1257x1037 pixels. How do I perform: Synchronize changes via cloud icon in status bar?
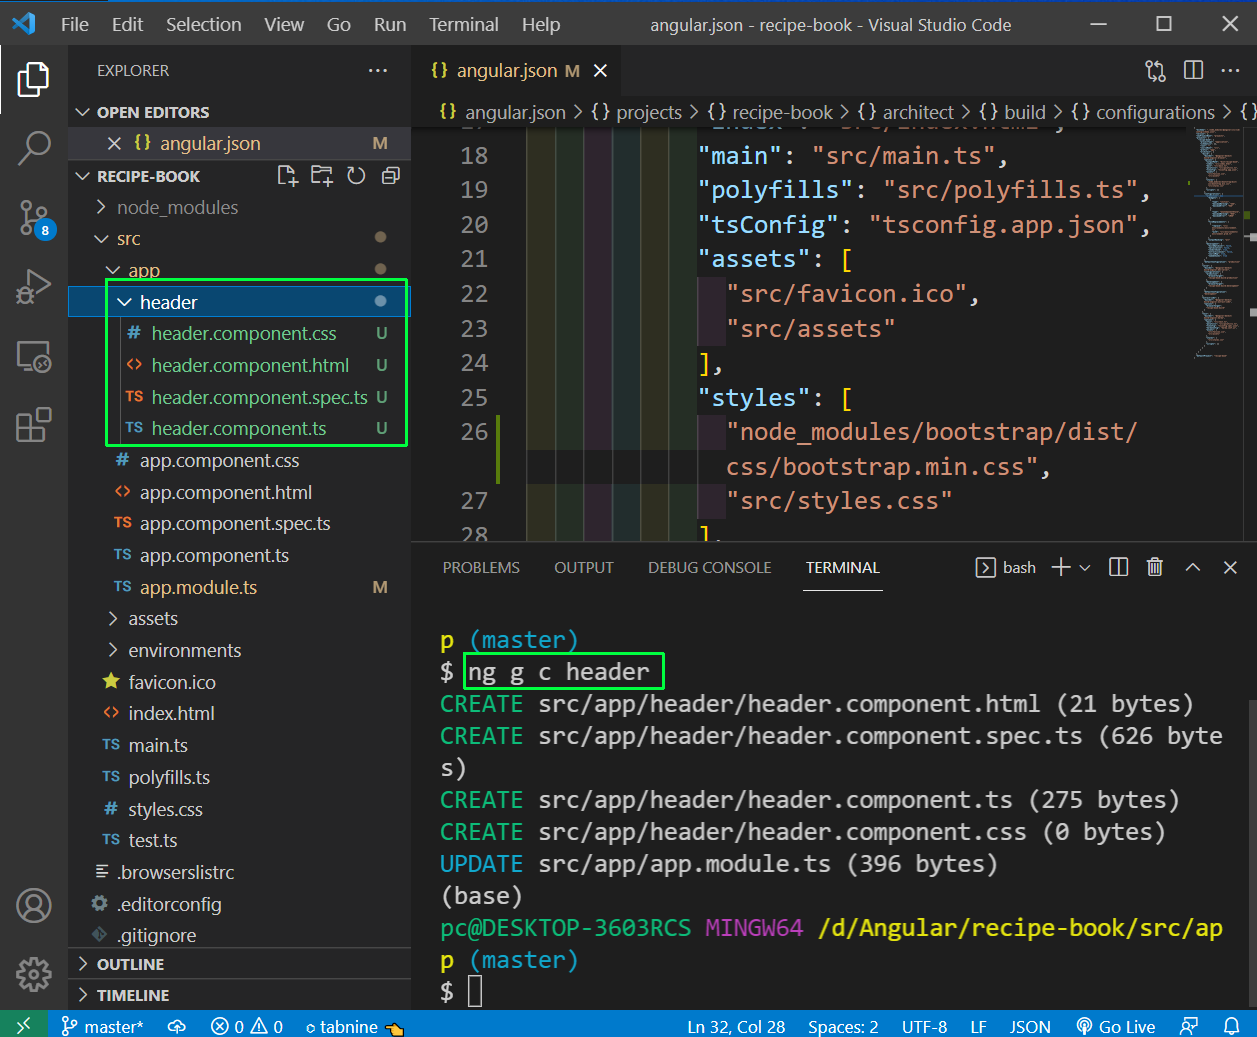[x=177, y=1026]
